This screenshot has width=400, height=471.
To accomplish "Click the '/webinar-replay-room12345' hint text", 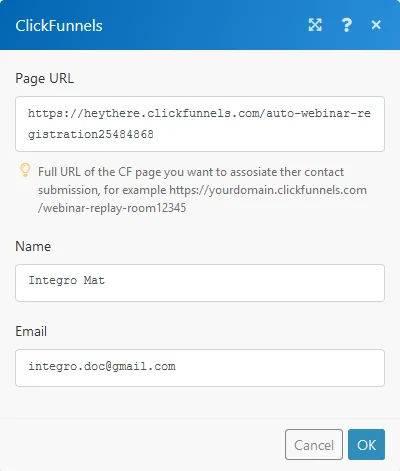I will pyautogui.click(x=112, y=208).
